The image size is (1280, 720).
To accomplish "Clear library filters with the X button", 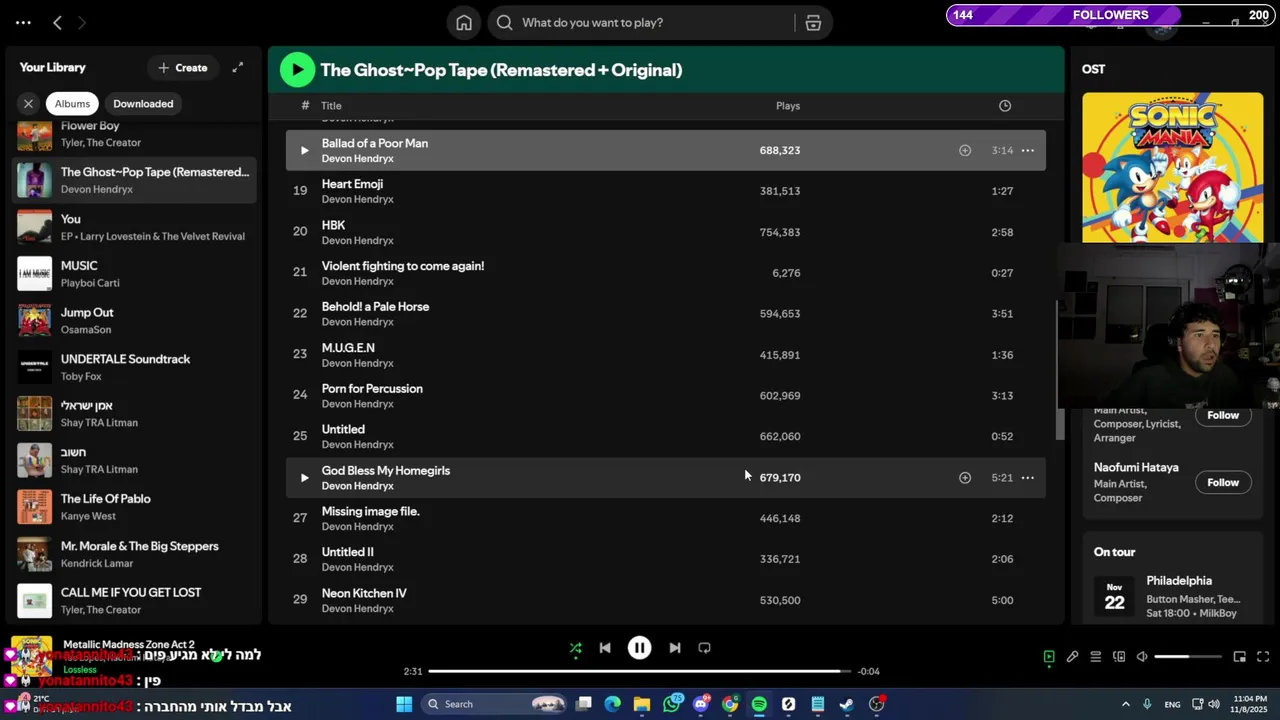I will [28, 104].
